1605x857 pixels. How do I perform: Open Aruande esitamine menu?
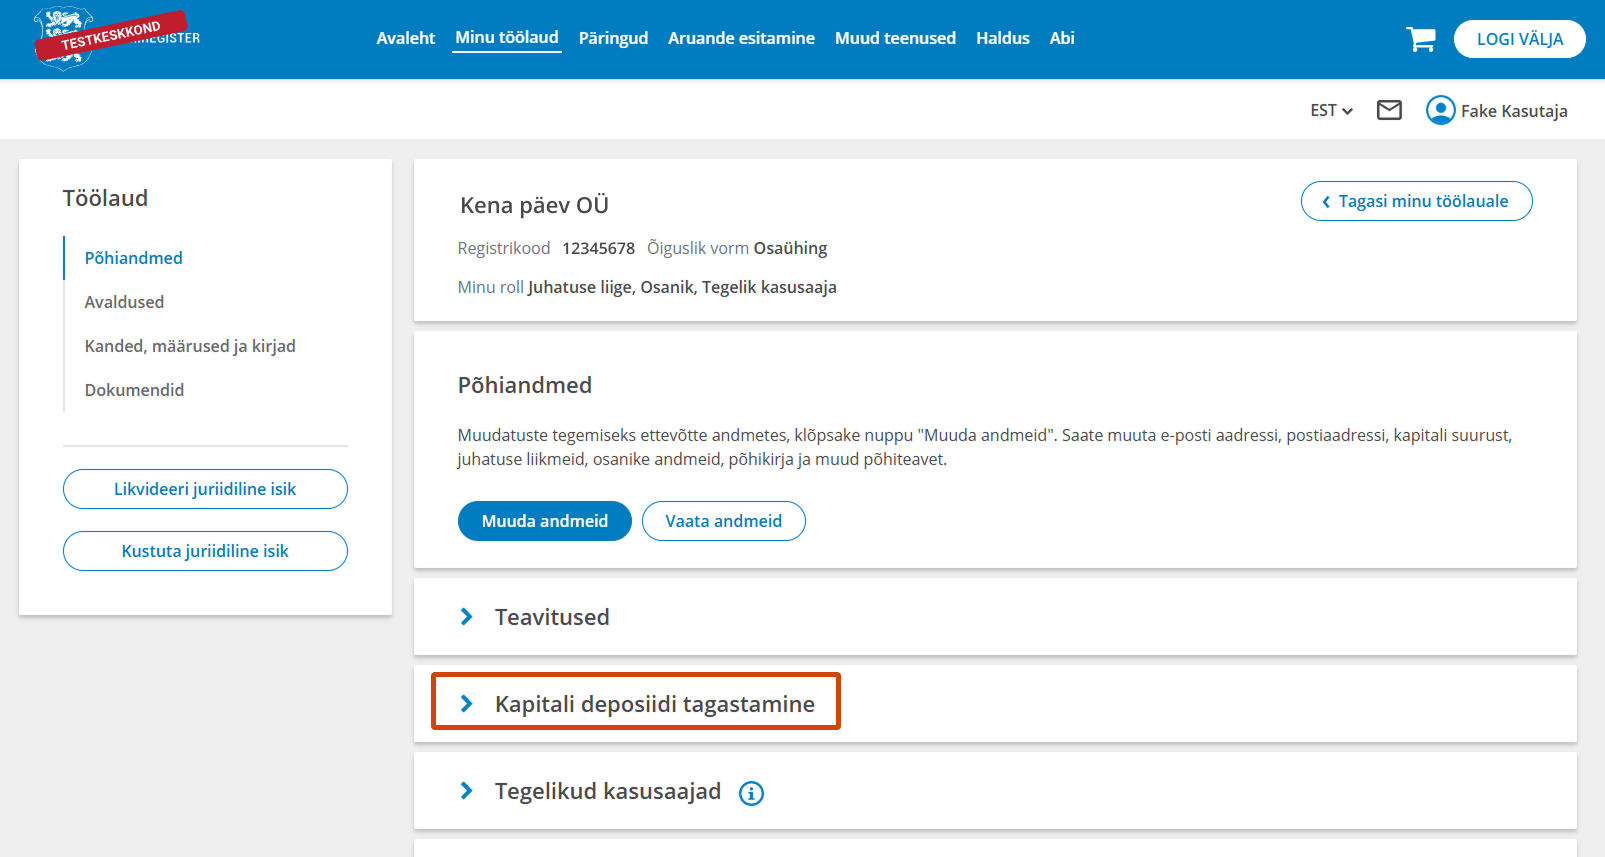tap(741, 38)
